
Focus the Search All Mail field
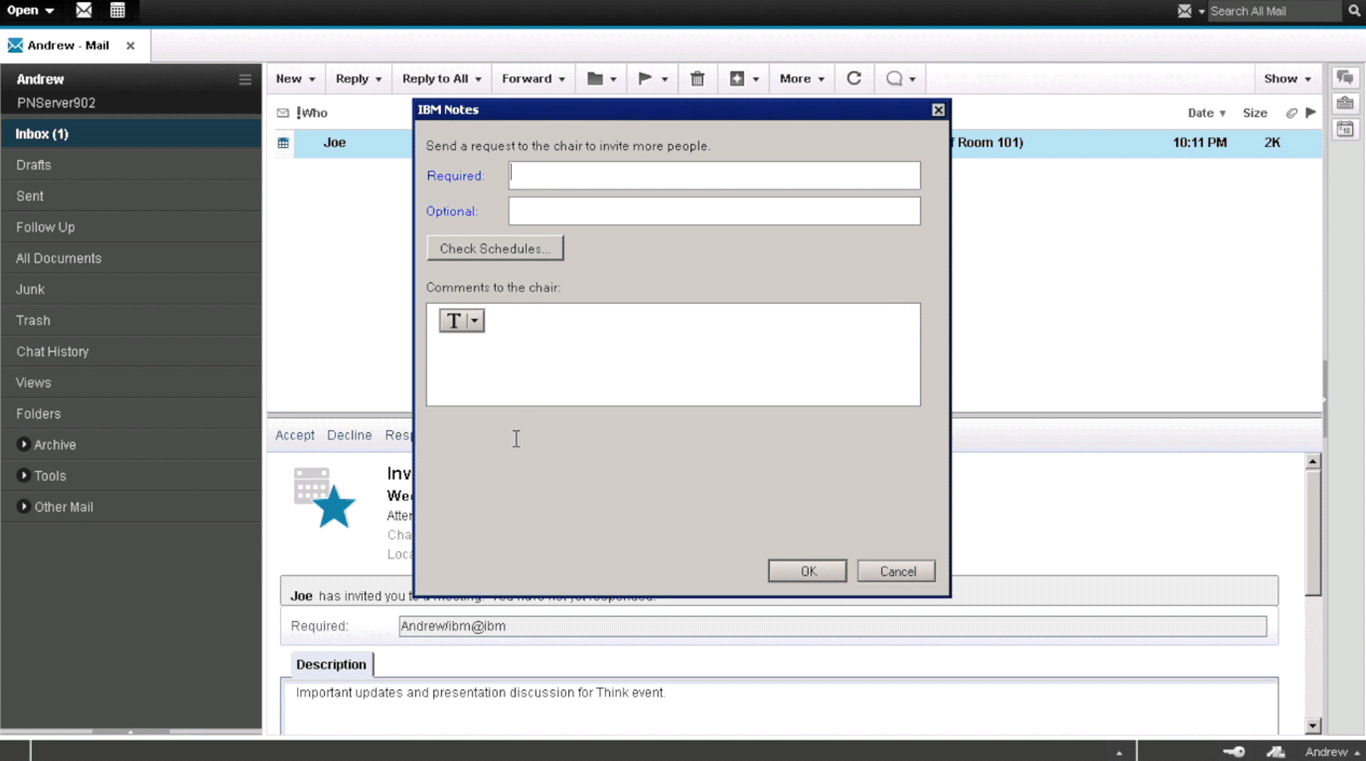coord(1273,11)
